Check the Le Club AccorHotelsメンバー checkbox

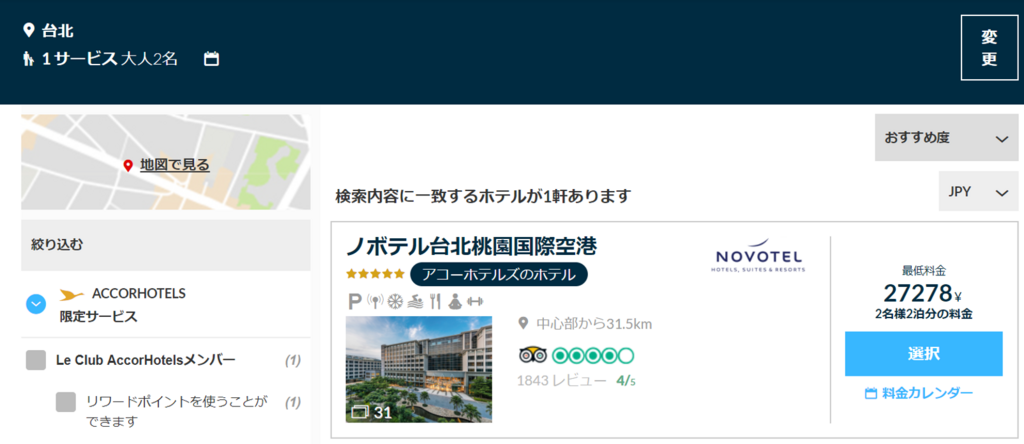[x=36, y=360]
